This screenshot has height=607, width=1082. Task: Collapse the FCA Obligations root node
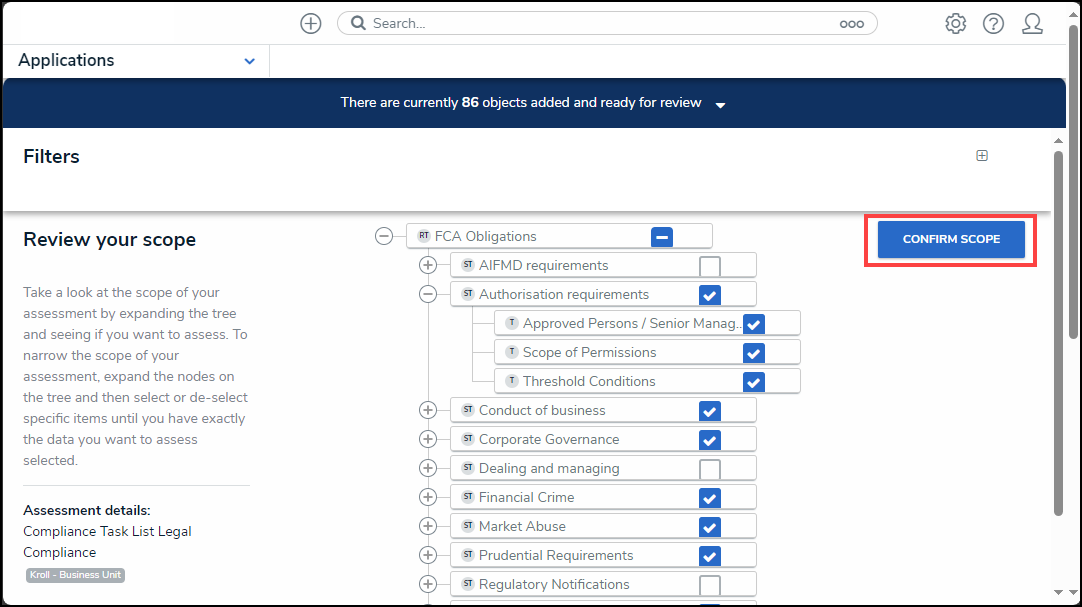click(384, 237)
